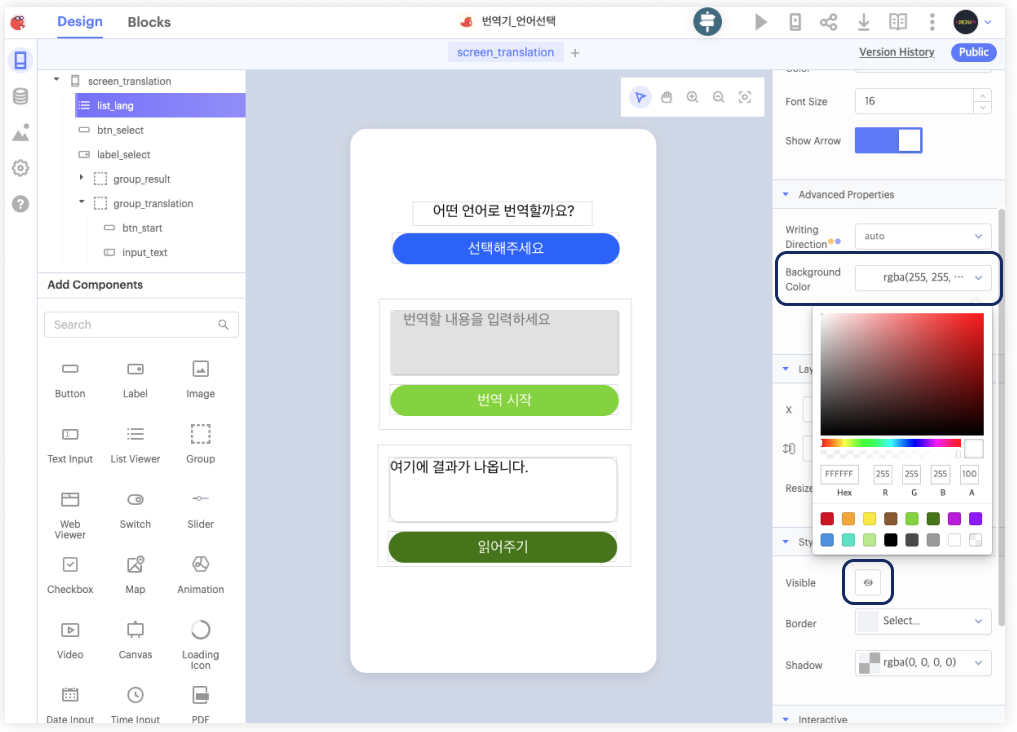Click the blue 선택해주세요 button on canvas
Image resolution: width=1017 pixels, height=732 pixels.
506,248
